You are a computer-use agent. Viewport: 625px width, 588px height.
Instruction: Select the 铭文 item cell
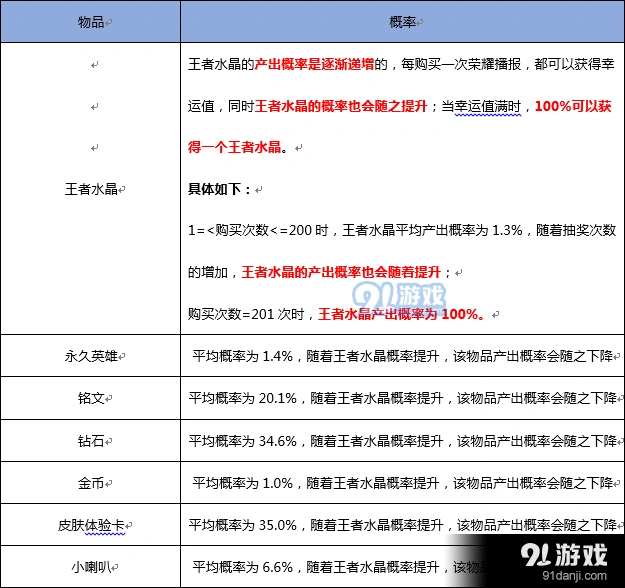tap(90, 398)
